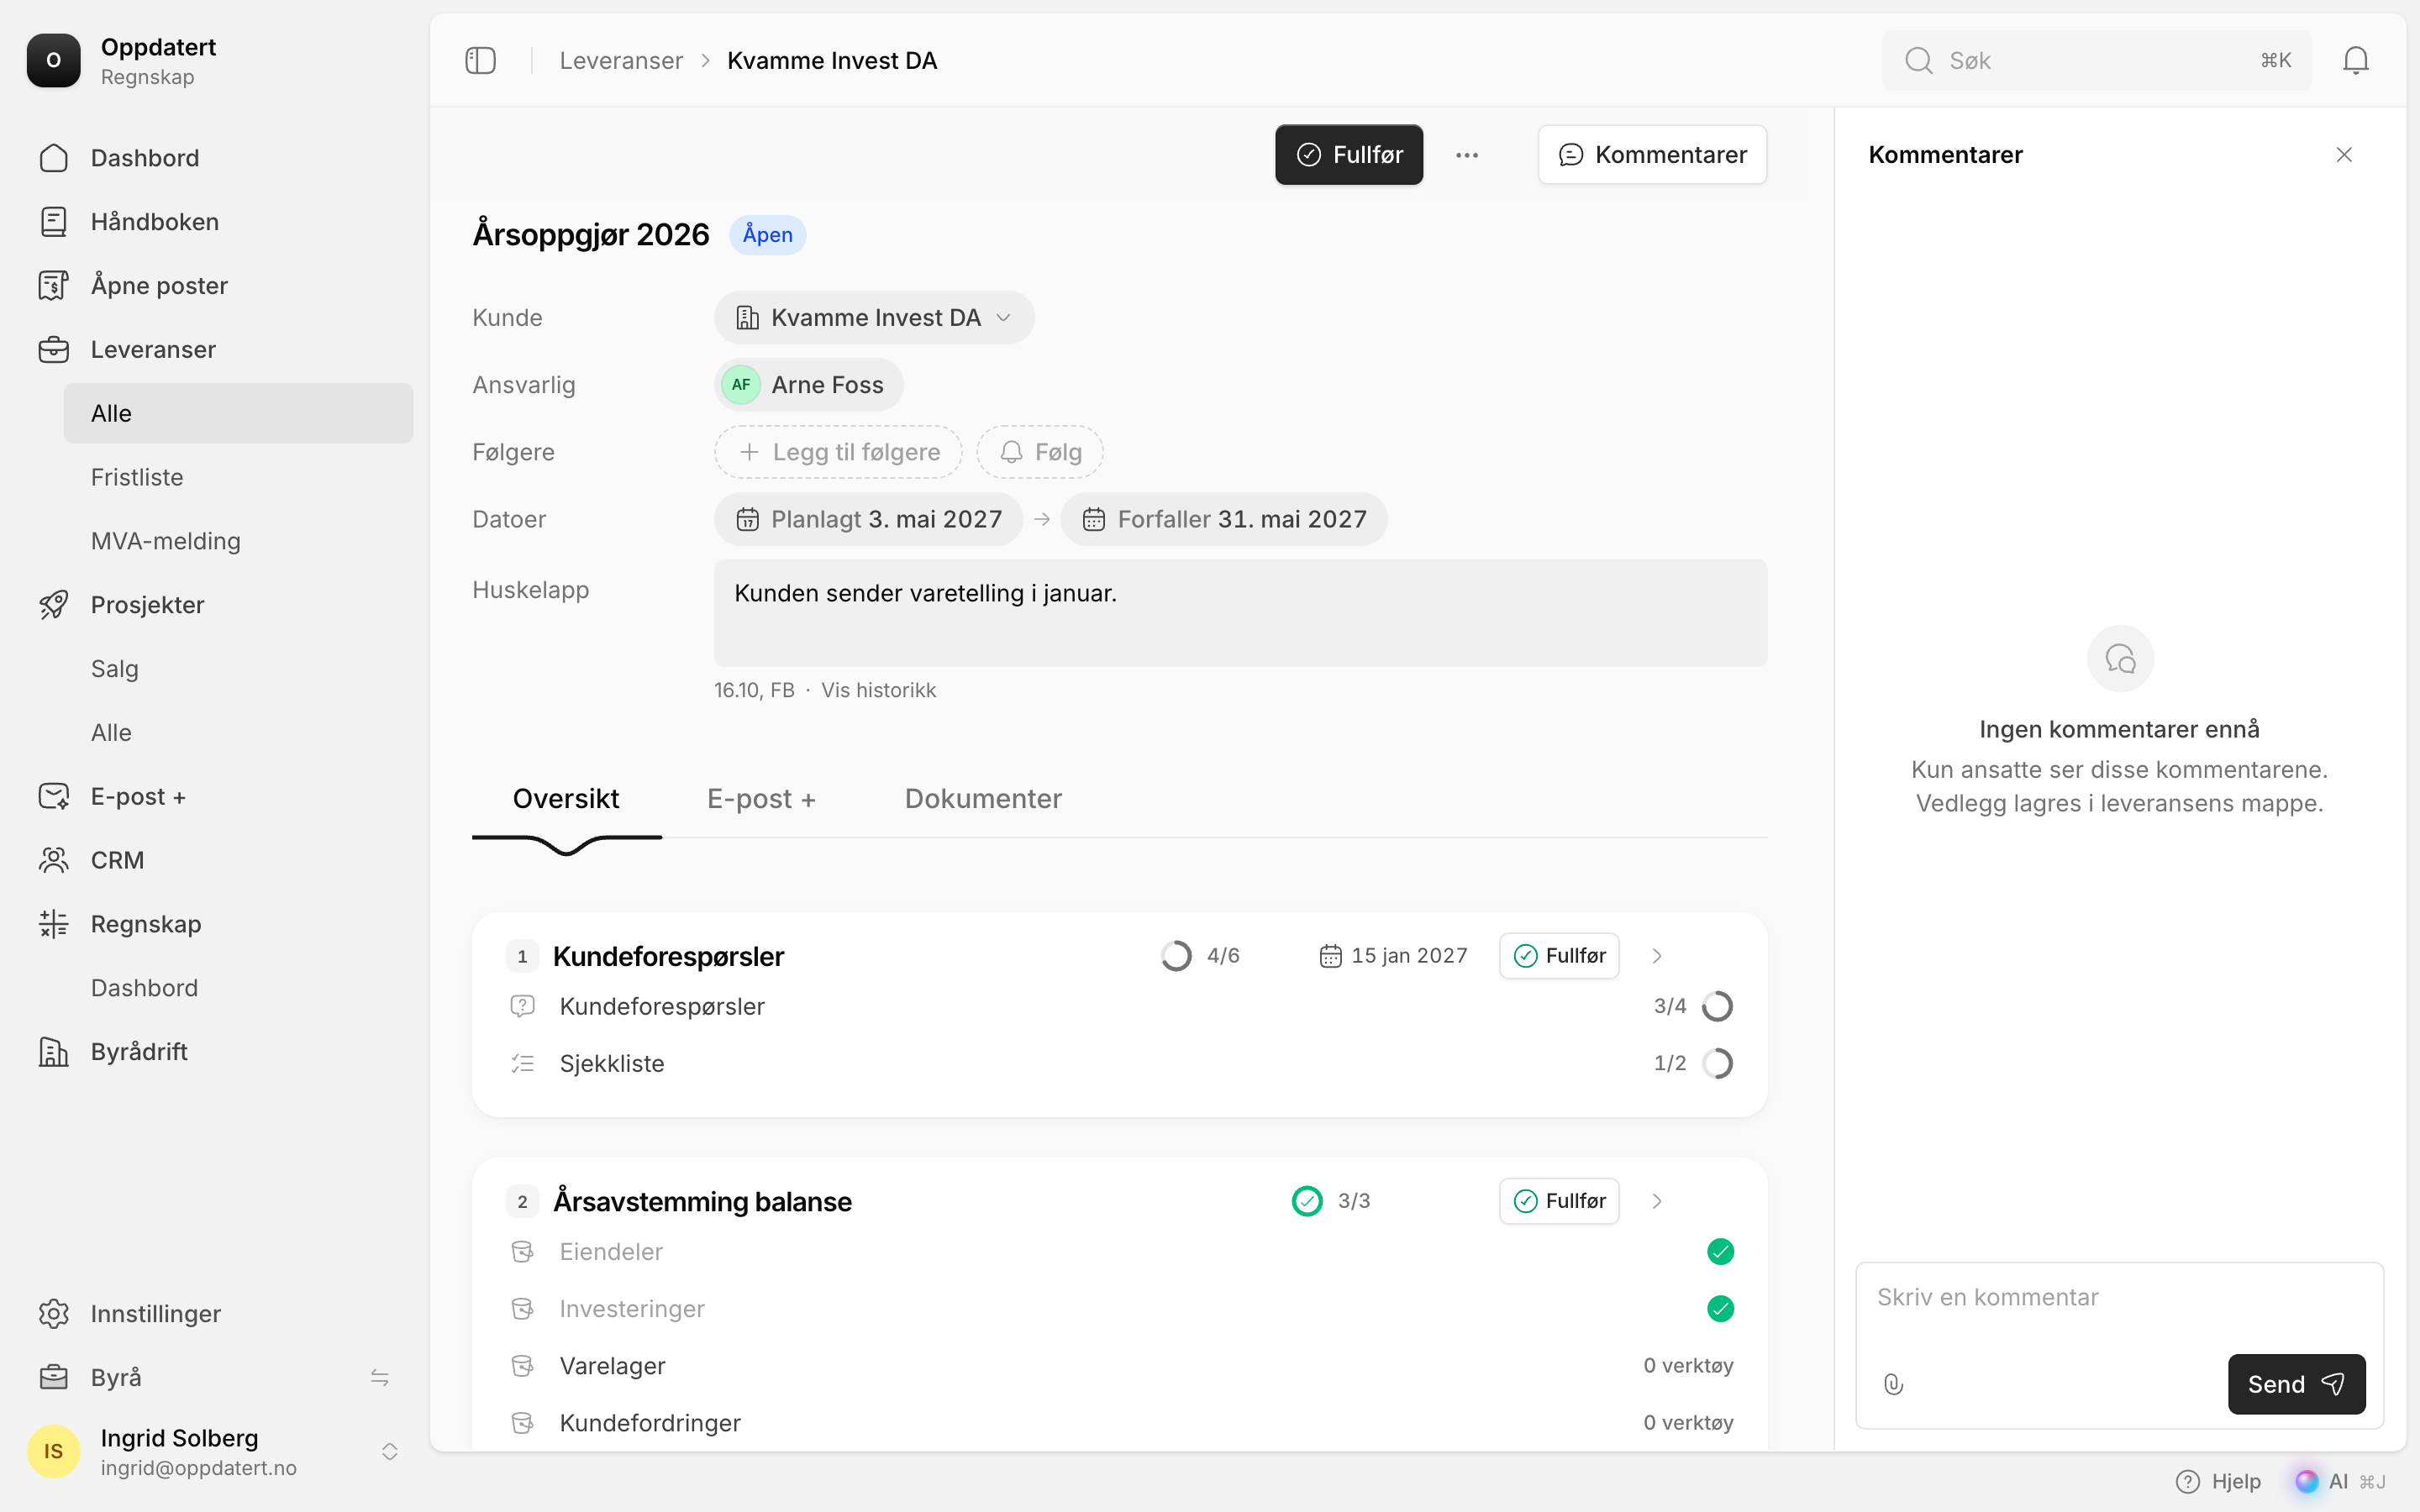Expand the Kvamme Invest DA customer dropdown

point(874,317)
